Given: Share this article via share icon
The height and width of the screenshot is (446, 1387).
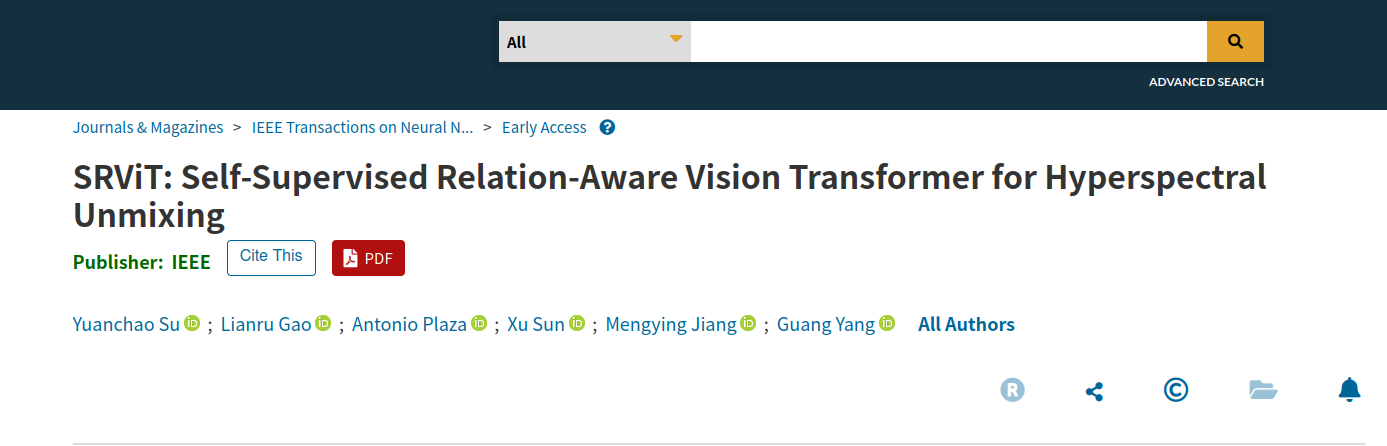Looking at the screenshot, I should (x=1094, y=391).
